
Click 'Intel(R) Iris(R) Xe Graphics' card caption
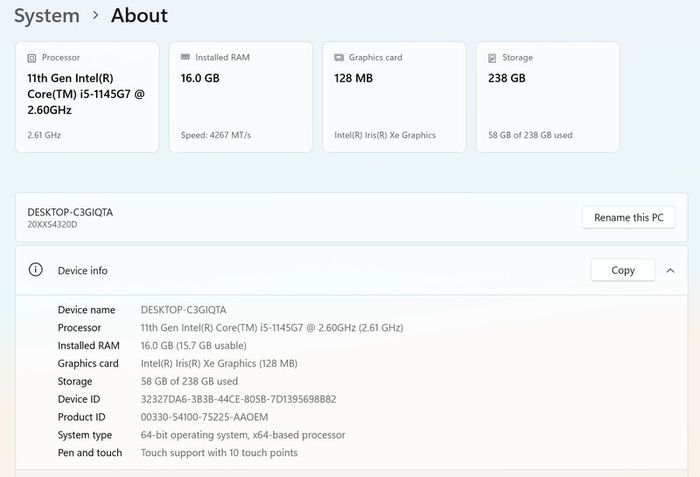385,135
